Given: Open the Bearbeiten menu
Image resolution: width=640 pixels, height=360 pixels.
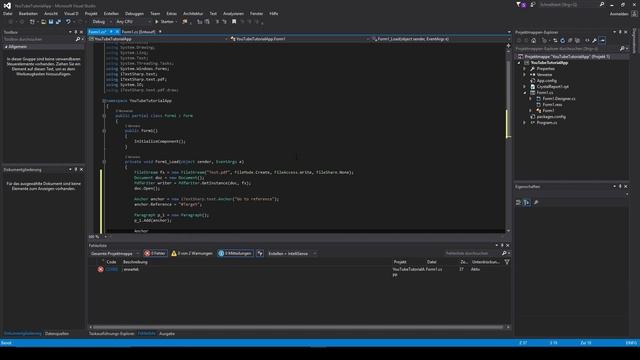Looking at the screenshot, I should (28, 13).
